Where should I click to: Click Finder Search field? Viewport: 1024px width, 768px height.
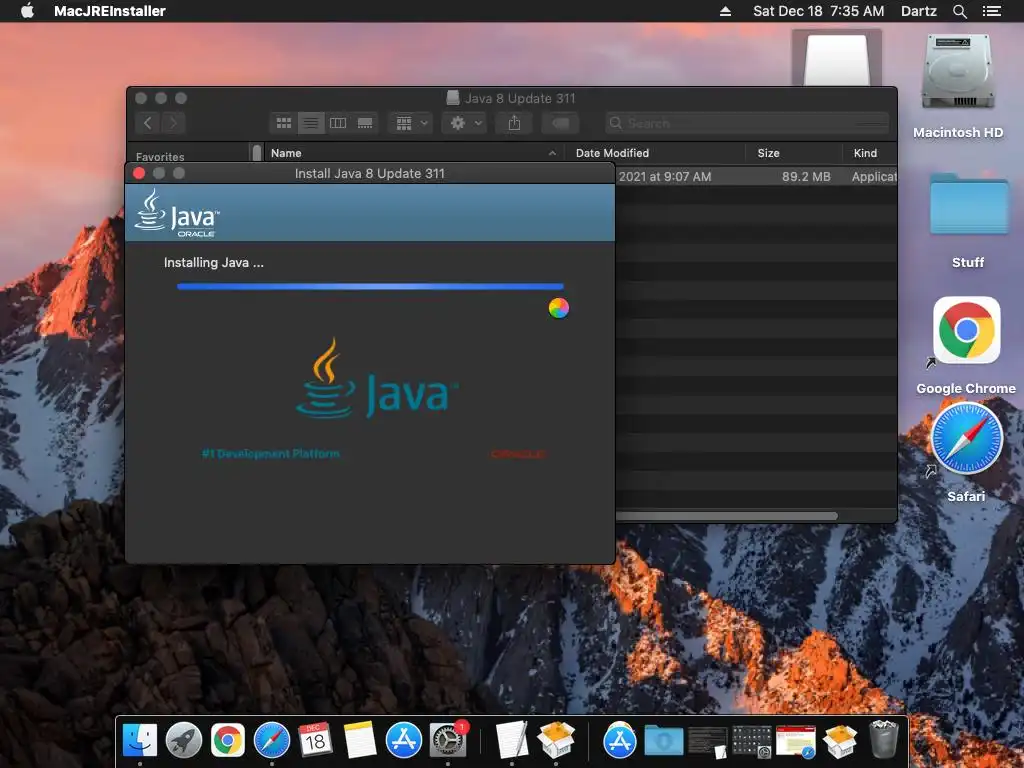[x=746, y=123]
